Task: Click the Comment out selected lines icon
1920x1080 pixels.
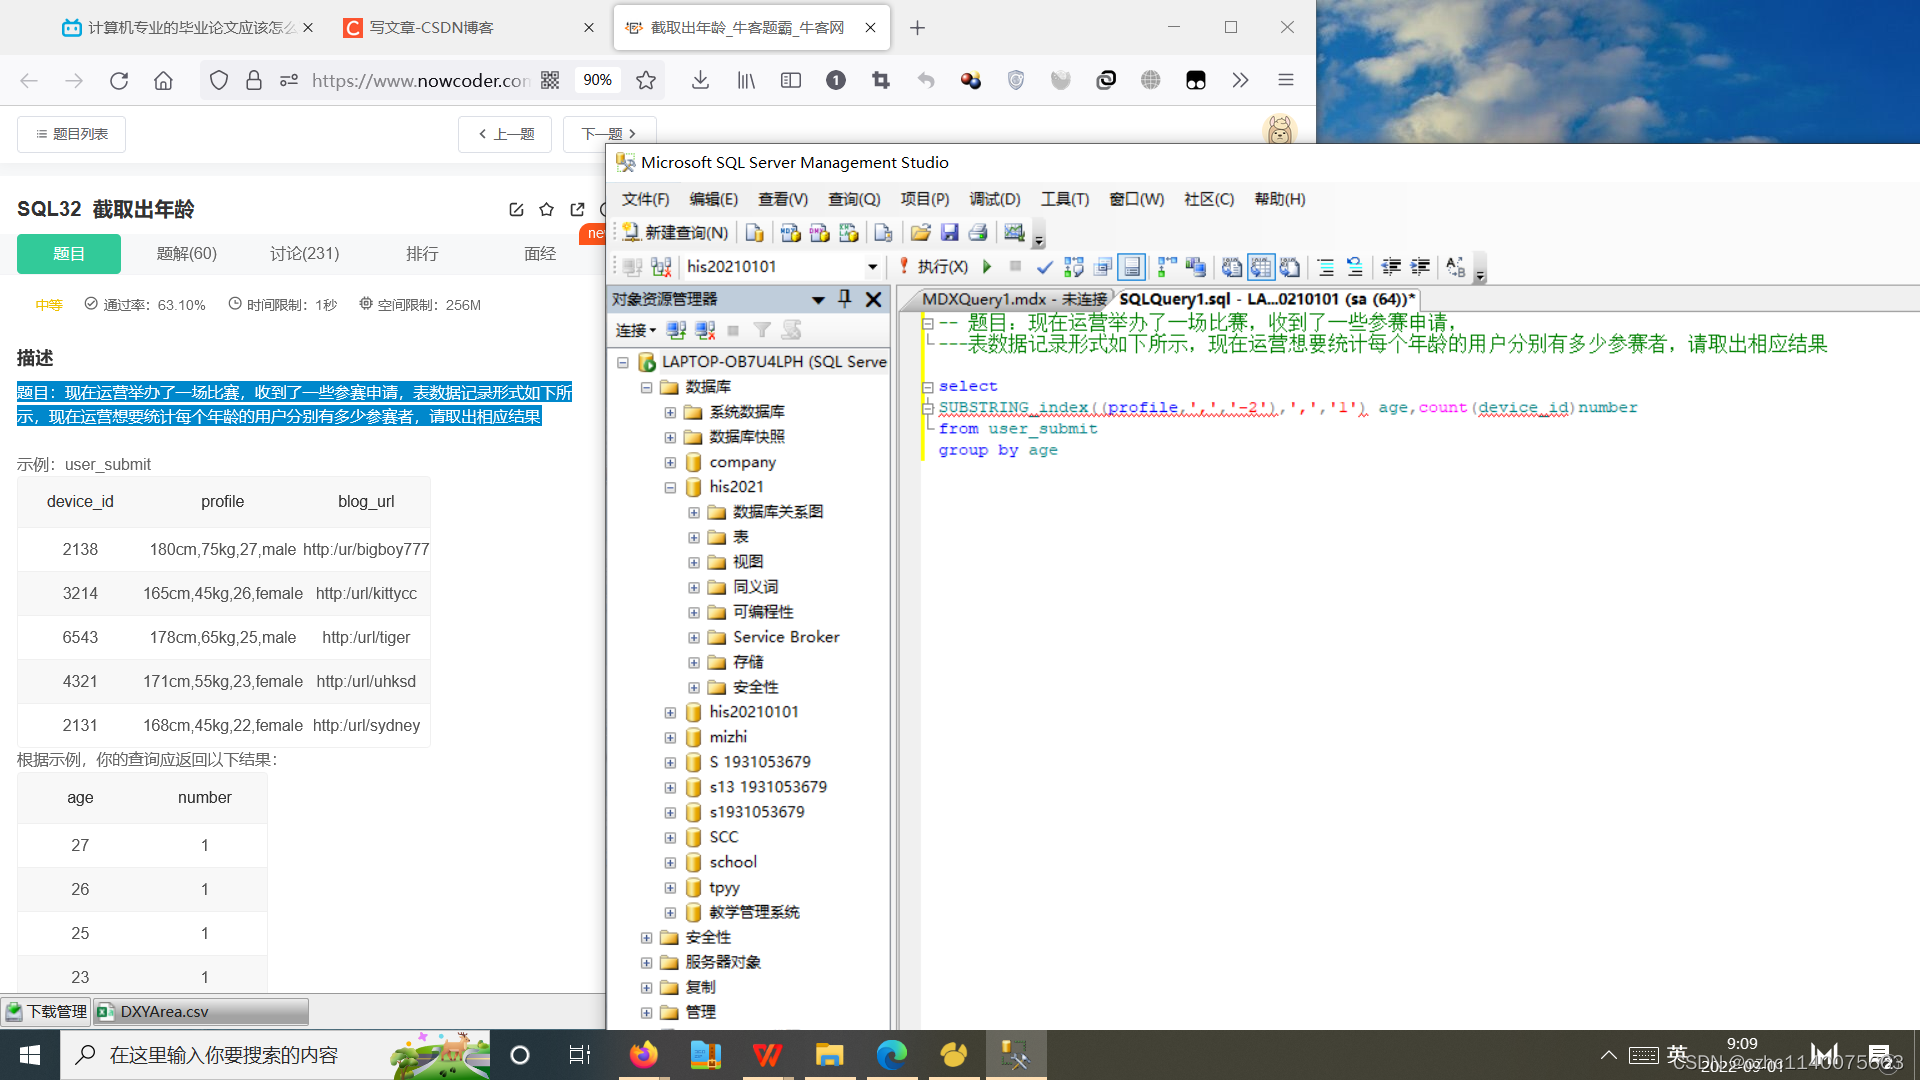Action: pos(1326,267)
